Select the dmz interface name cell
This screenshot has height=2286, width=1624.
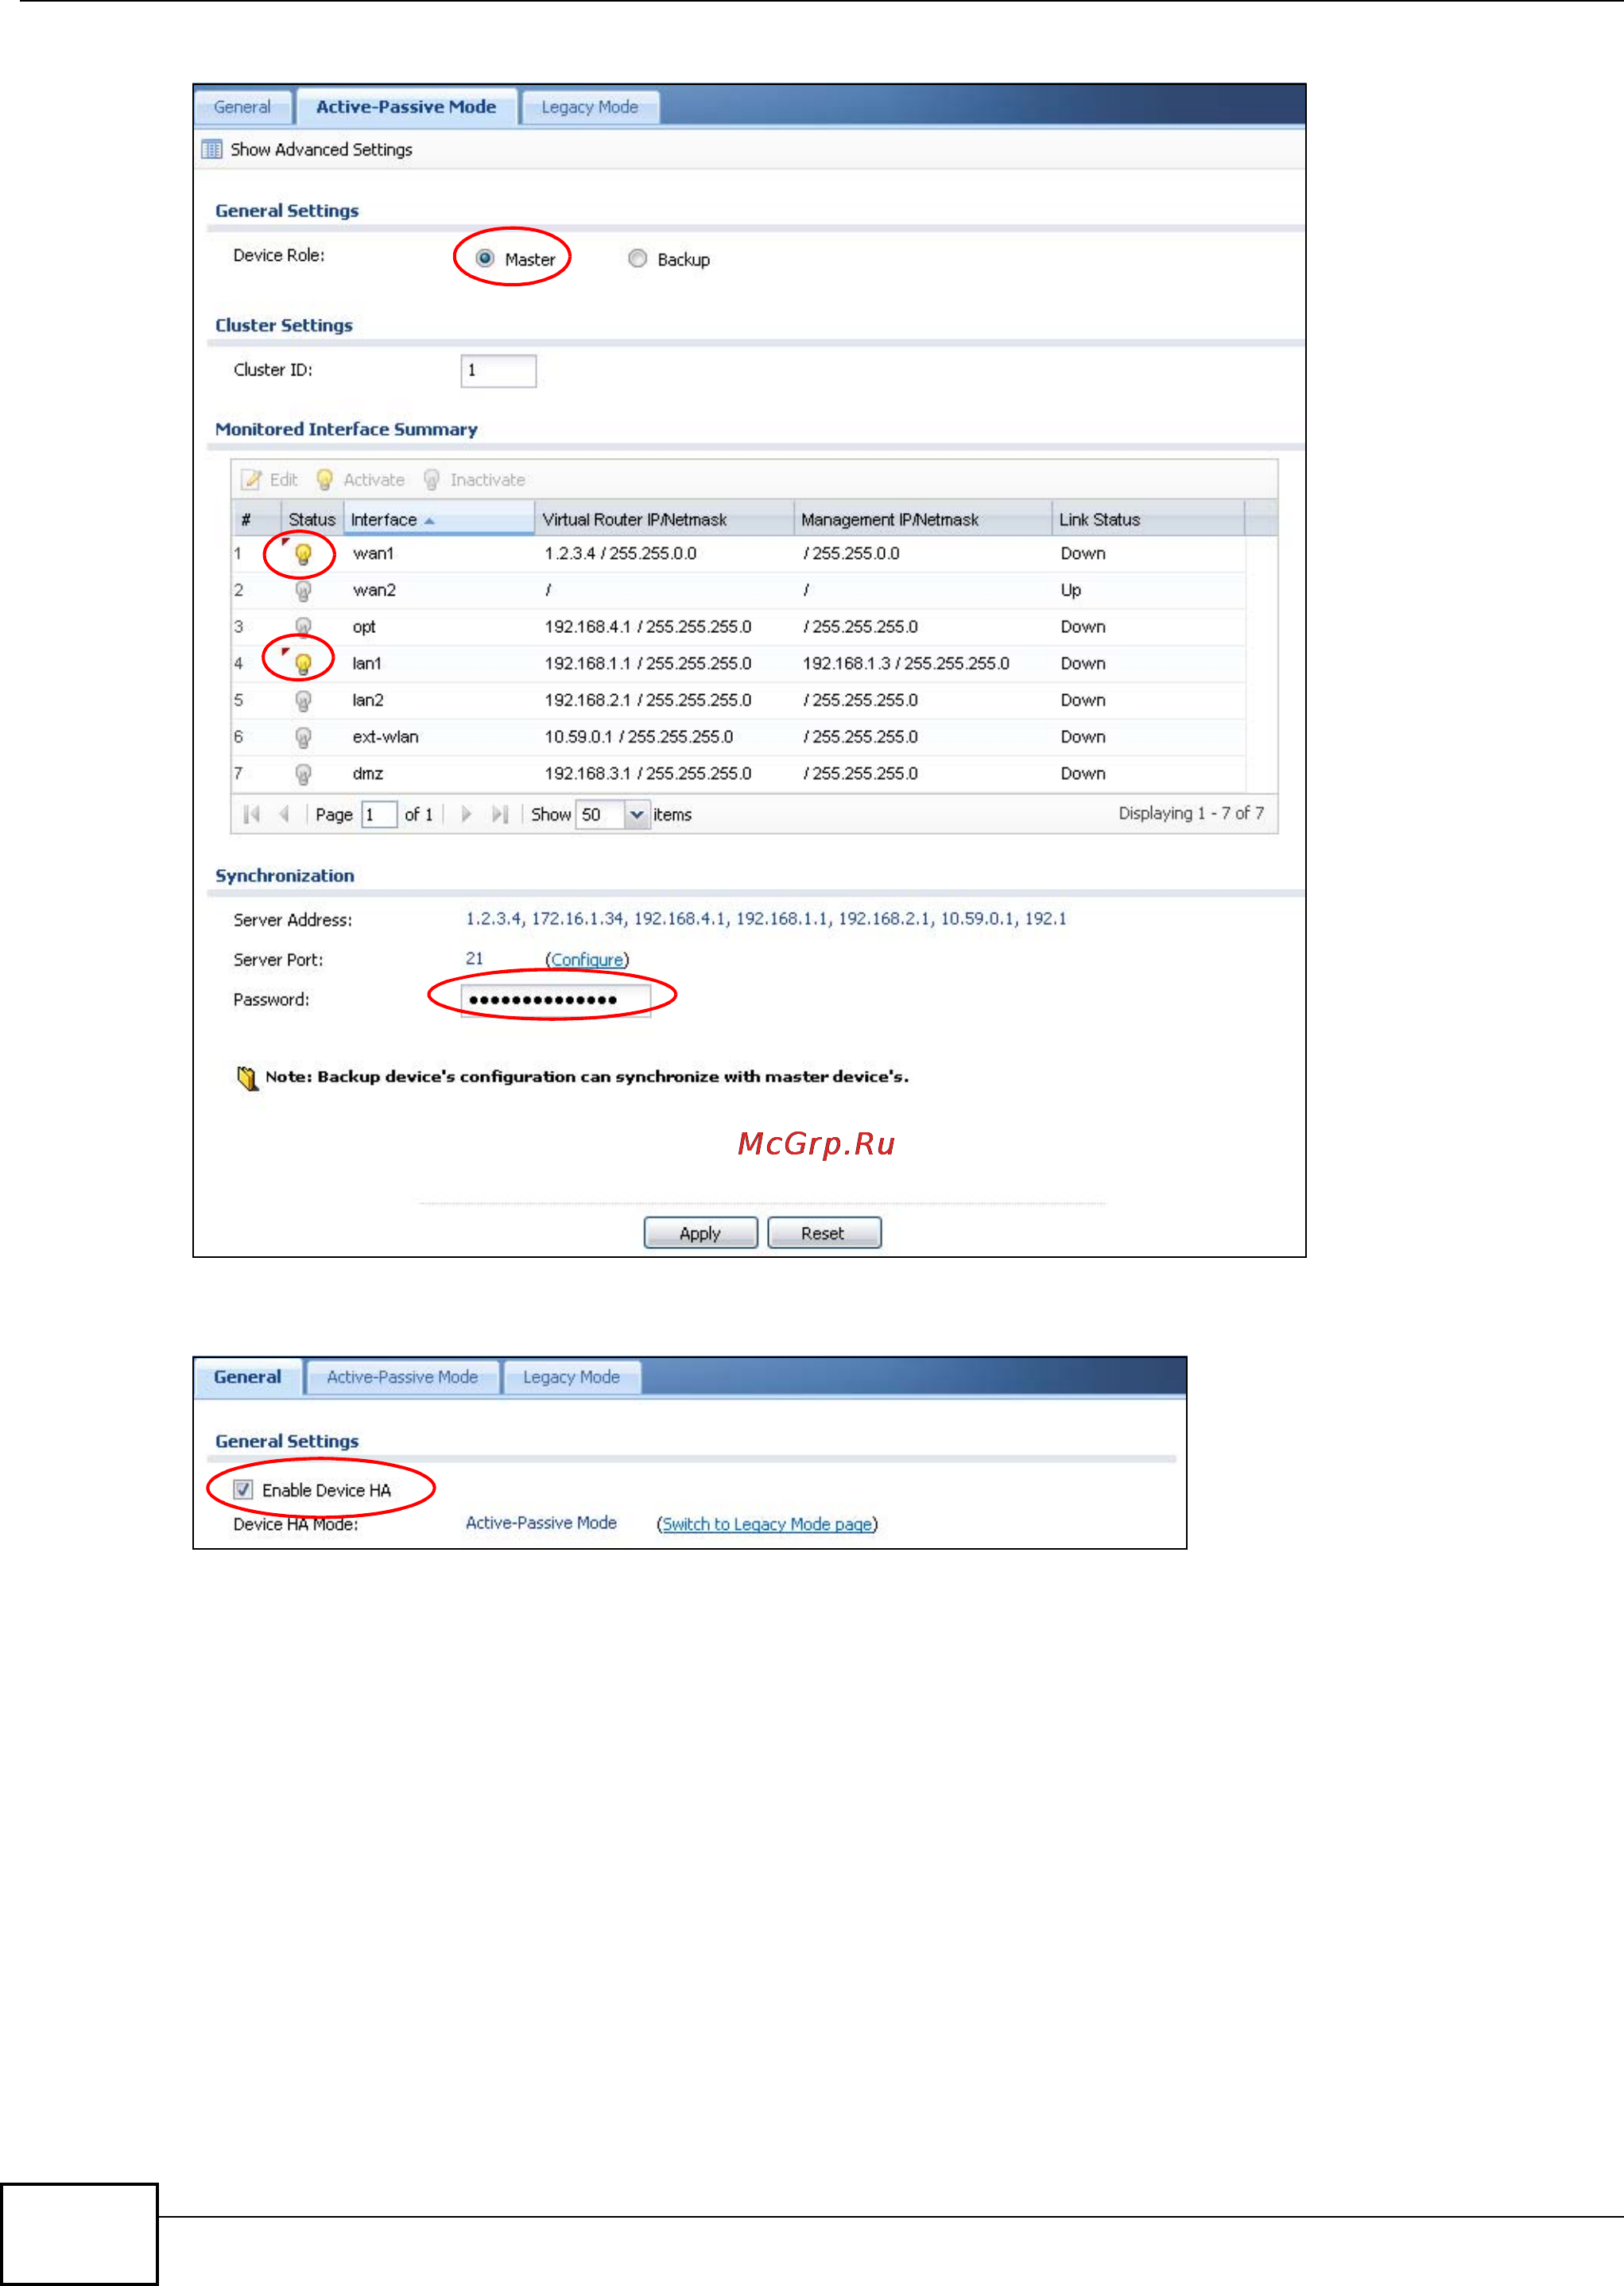tap(368, 774)
